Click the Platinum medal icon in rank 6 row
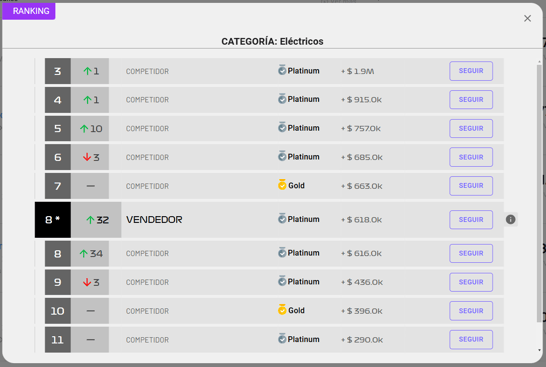Image resolution: width=546 pixels, height=367 pixels. [x=282, y=156]
